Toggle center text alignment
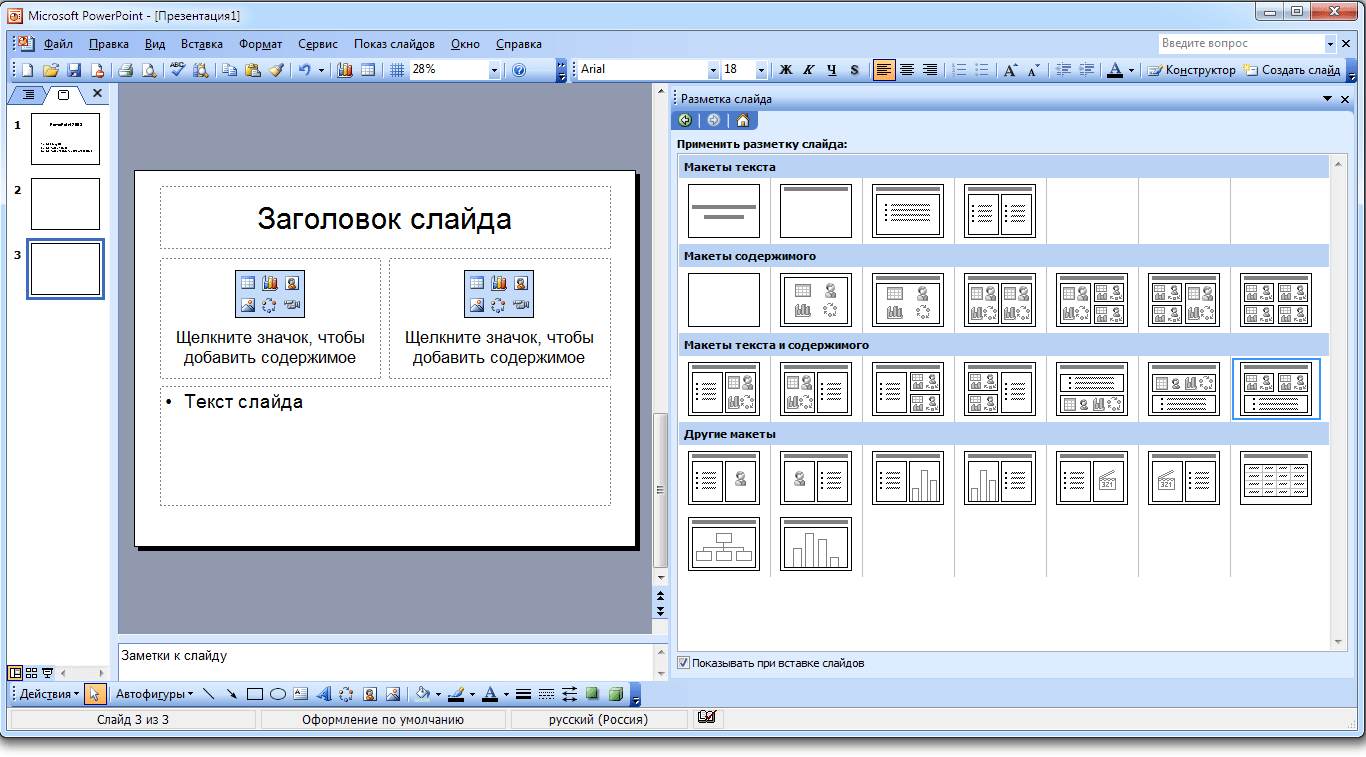Image resolution: width=1366 pixels, height=757 pixels. 907,70
